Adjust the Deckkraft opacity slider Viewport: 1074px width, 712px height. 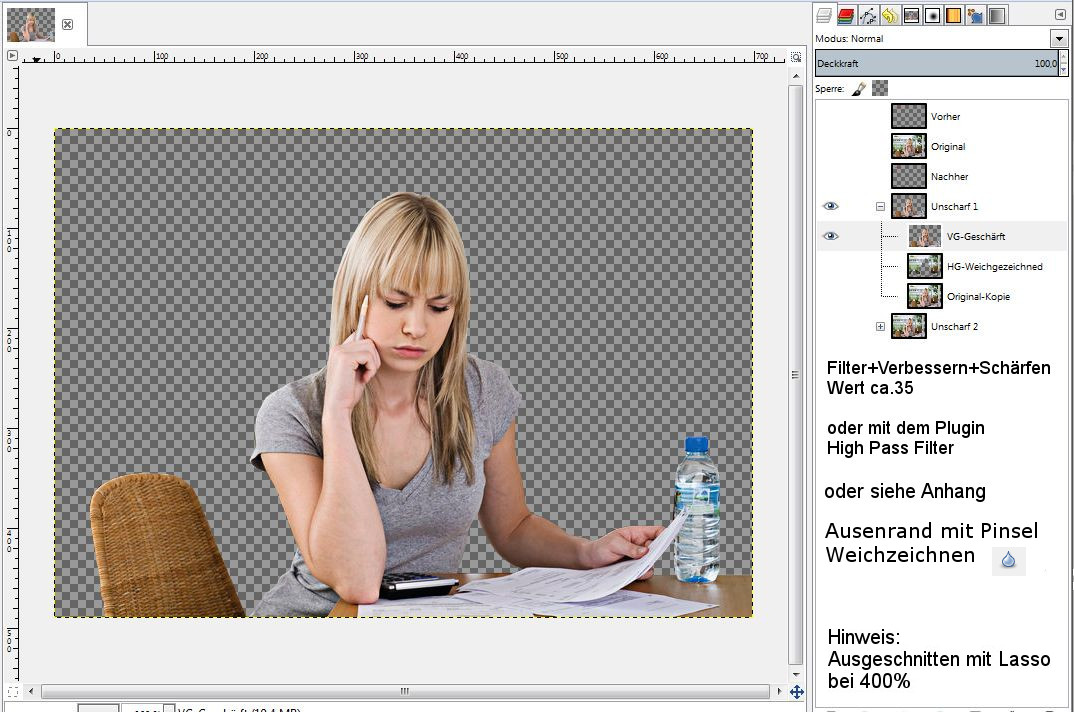tap(936, 63)
